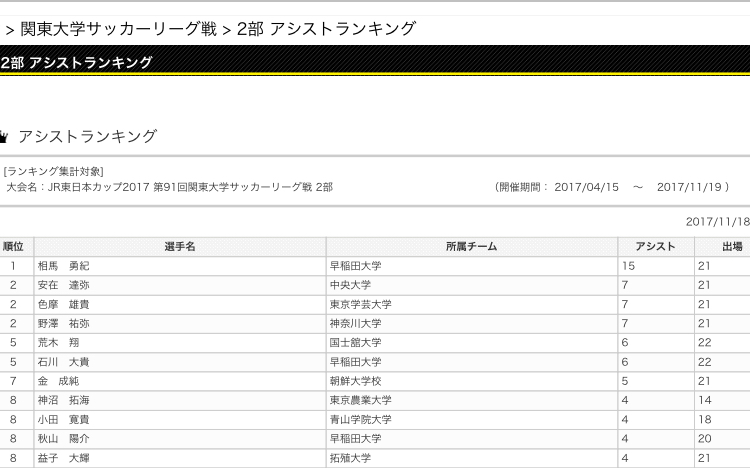Select player name 野澤 祐弥
The height and width of the screenshot is (468, 750).
click(x=64, y=323)
